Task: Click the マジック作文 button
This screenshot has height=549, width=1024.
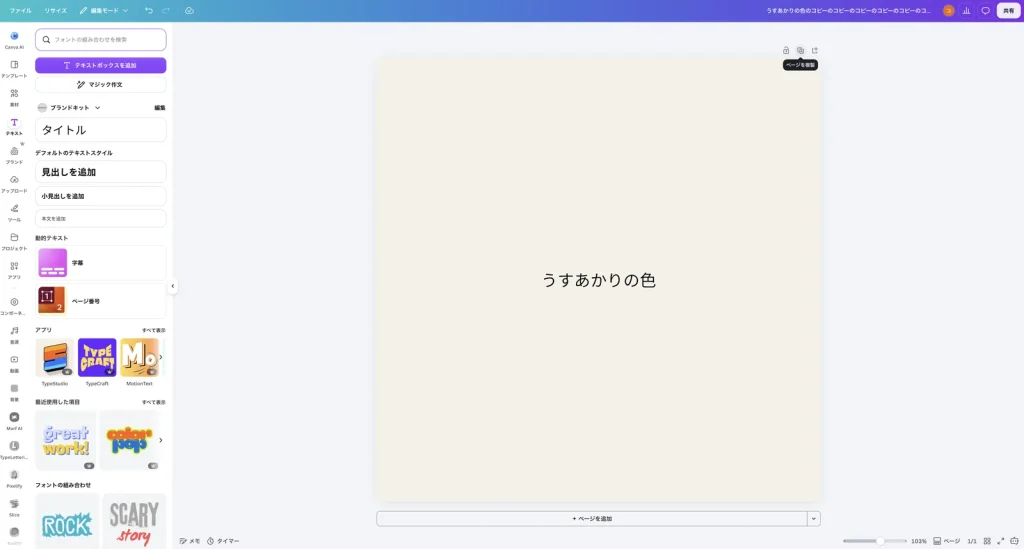Action: point(101,84)
